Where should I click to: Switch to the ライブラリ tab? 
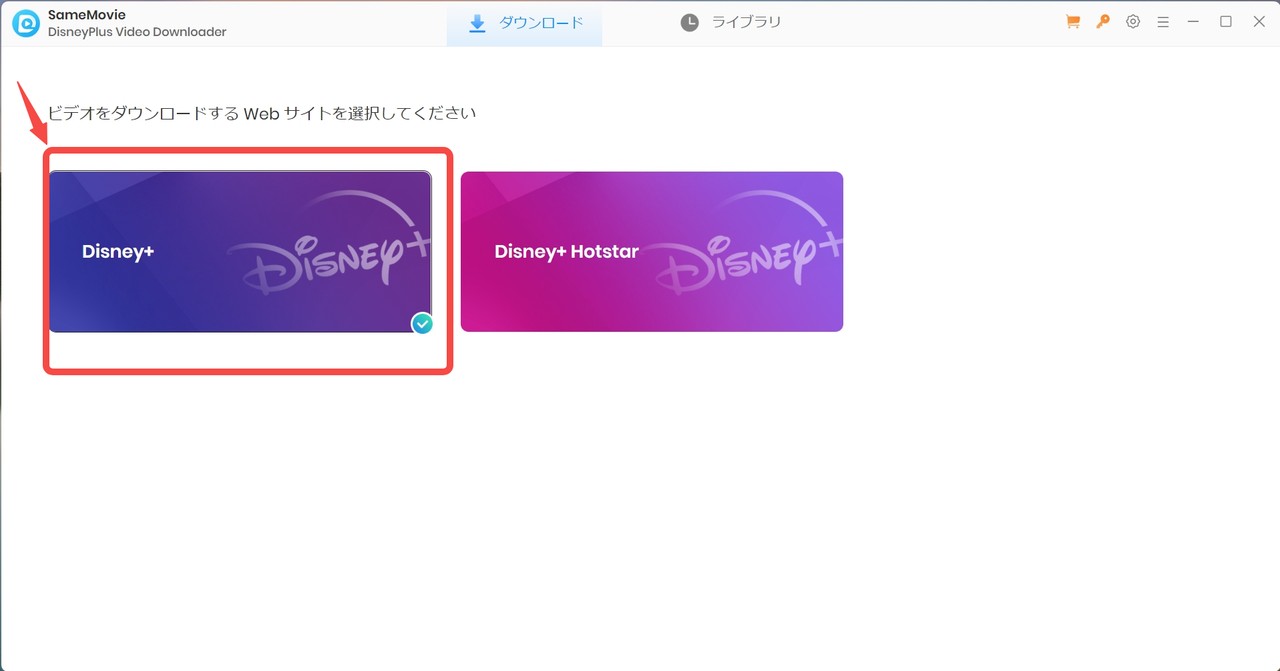pyautogui.click(x=732, y=20)
